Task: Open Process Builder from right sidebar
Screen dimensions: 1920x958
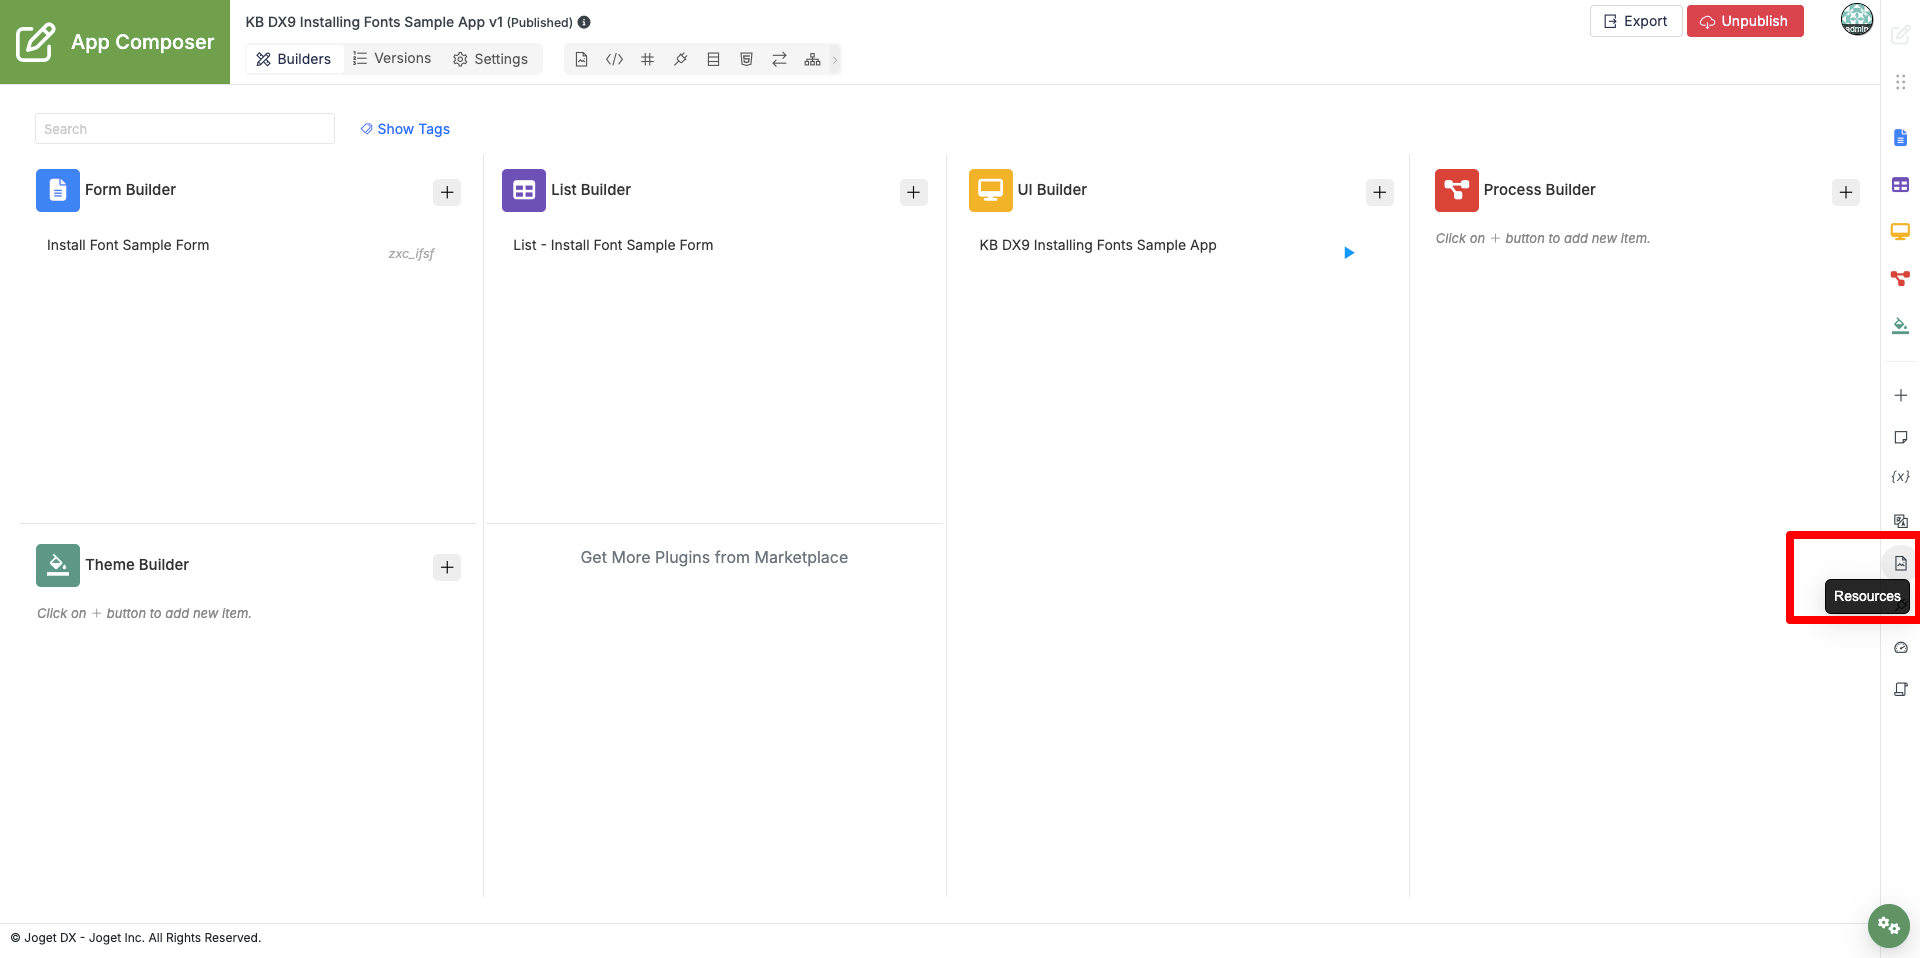Action: (x=1900, y=278)
